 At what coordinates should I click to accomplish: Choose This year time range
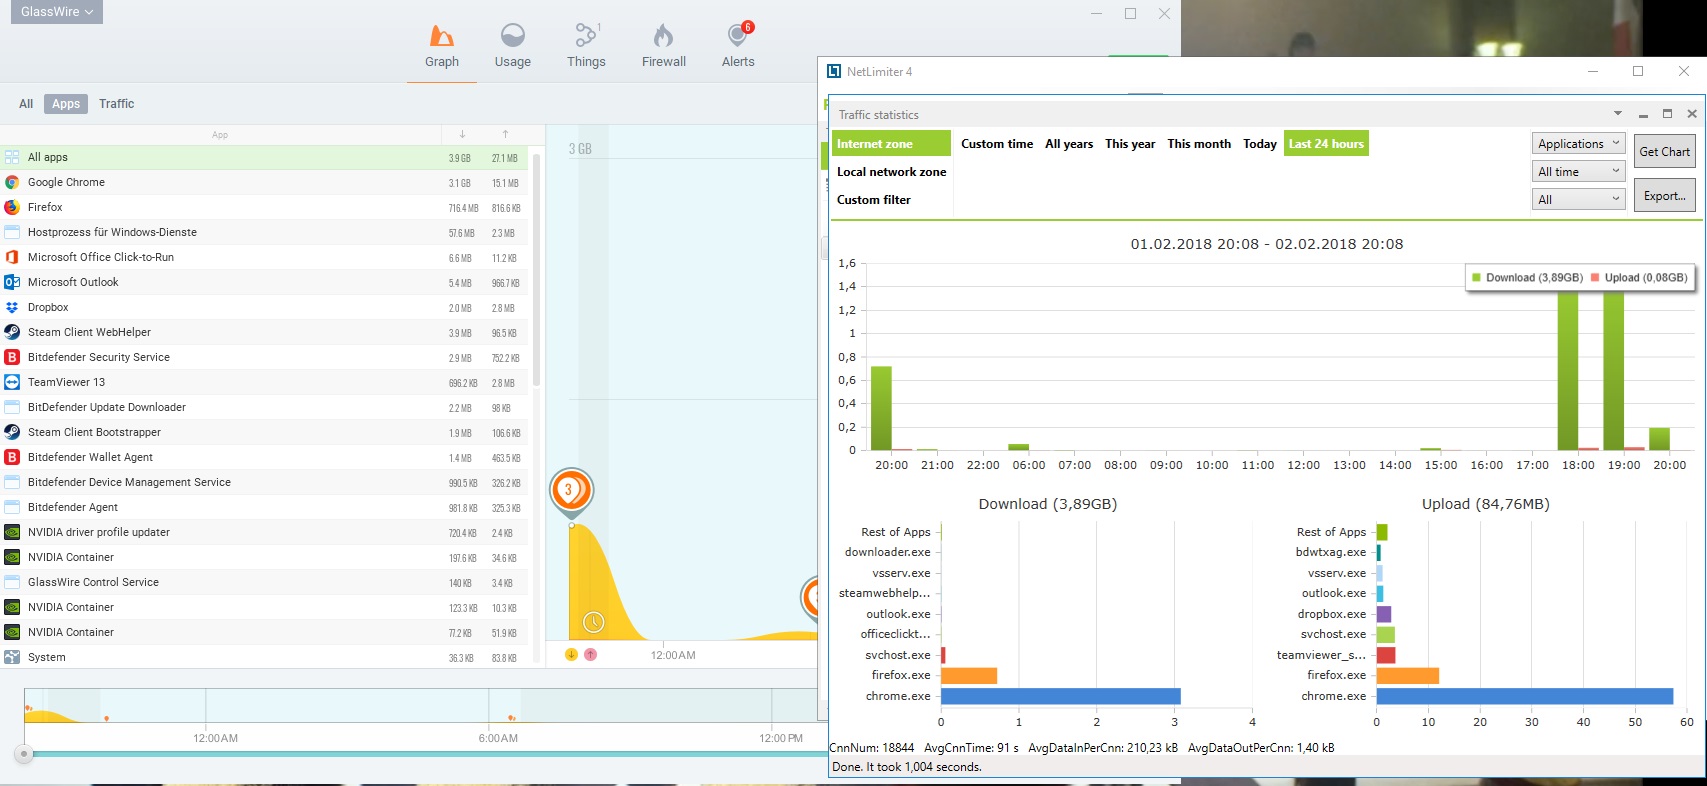point(1130,144)
